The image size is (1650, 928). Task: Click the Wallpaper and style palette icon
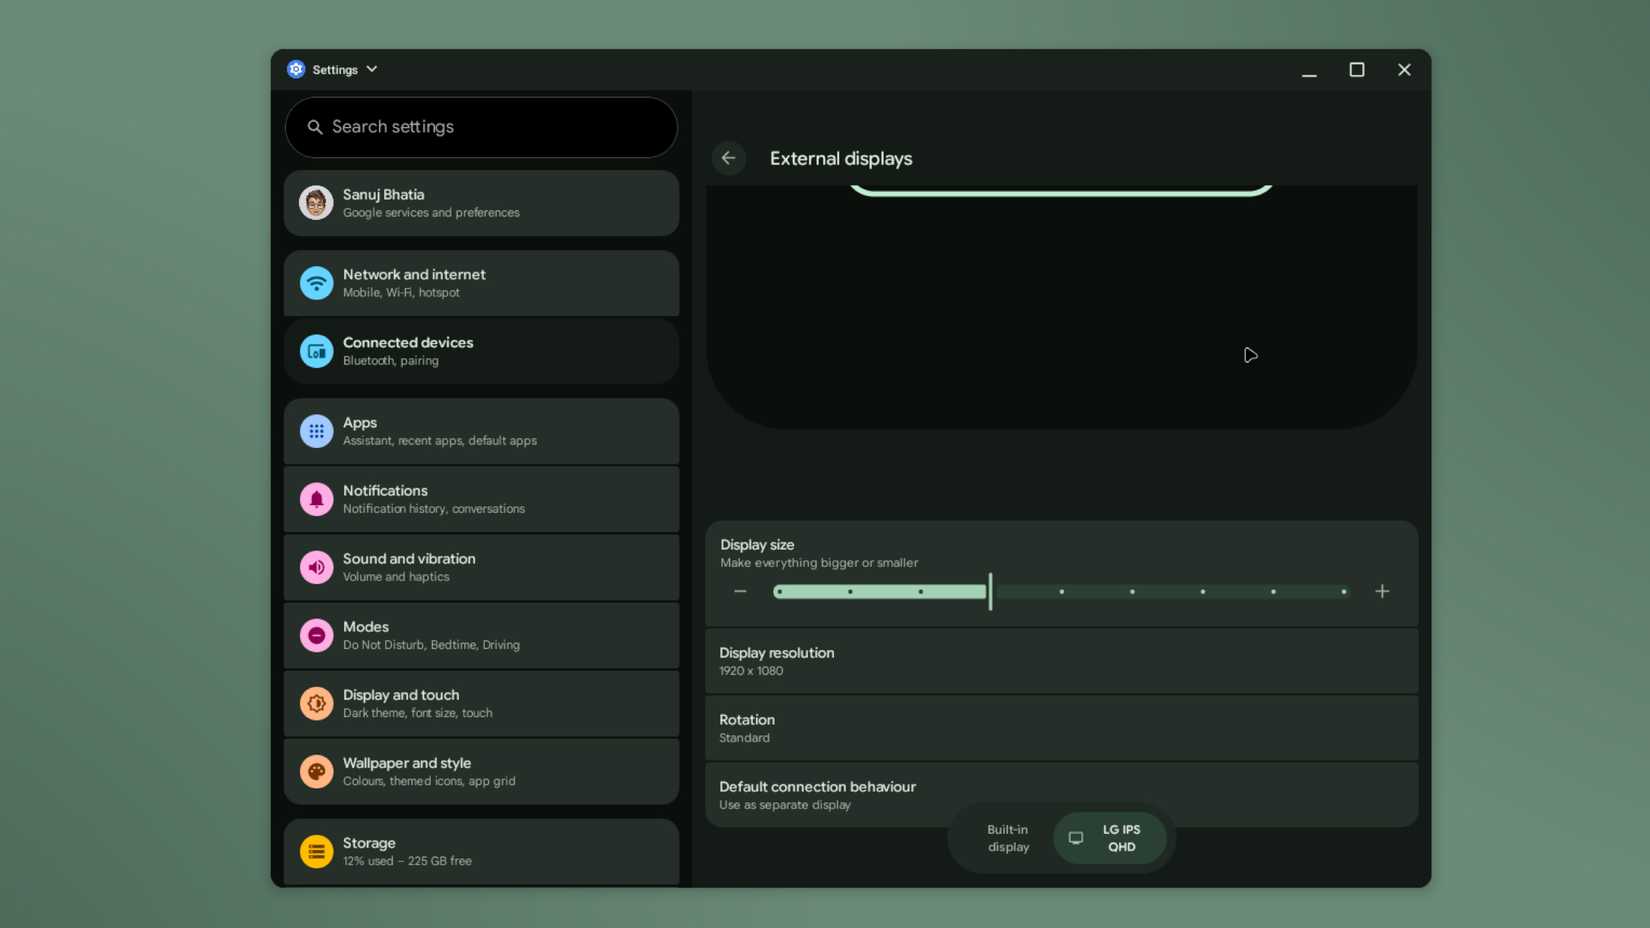tap(316, 771)
